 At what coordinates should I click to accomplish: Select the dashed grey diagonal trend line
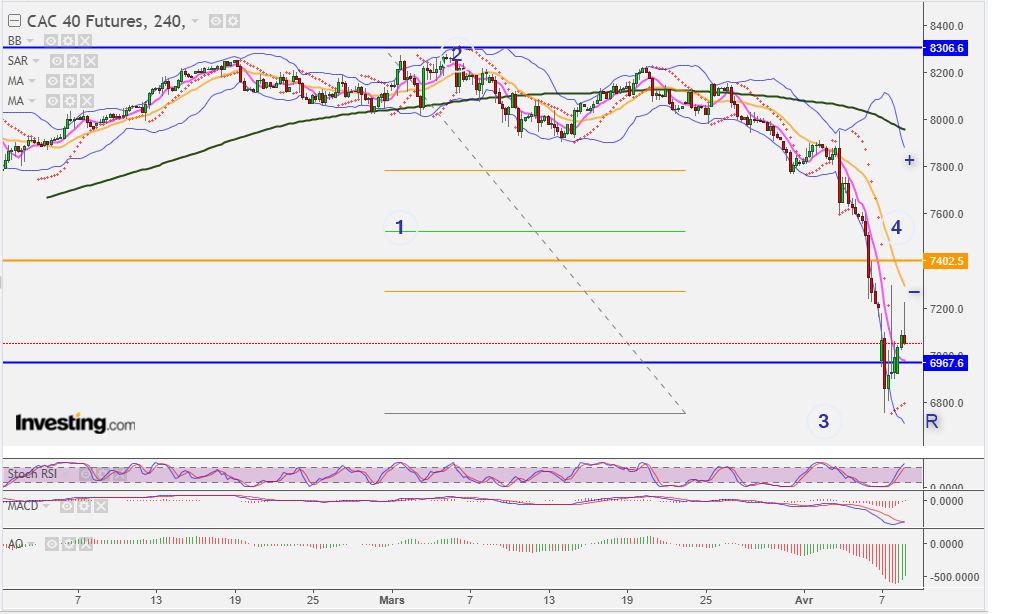[537, 233]
